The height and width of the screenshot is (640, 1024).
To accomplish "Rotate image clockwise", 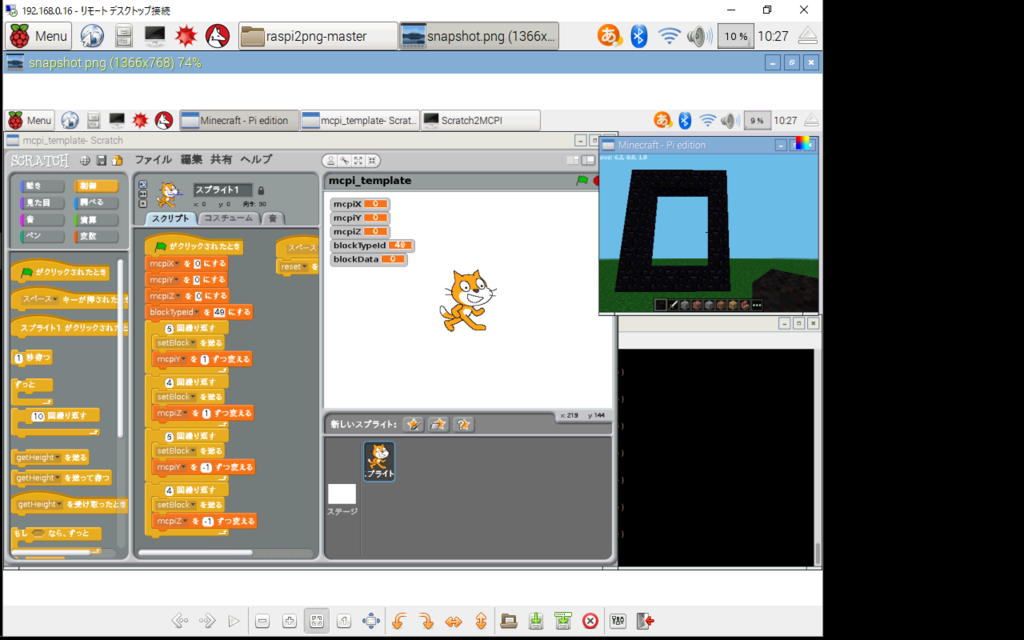I will tap(426, 621).
